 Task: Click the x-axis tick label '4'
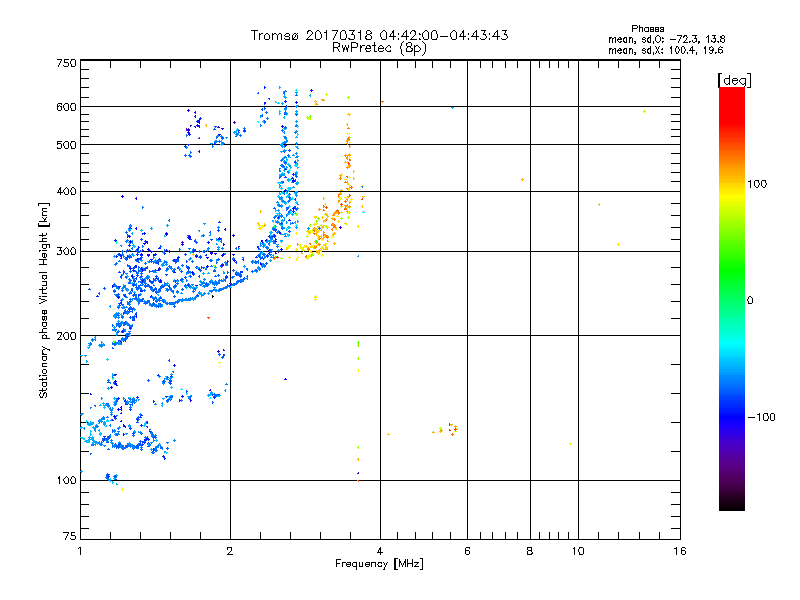coord(380,551)
